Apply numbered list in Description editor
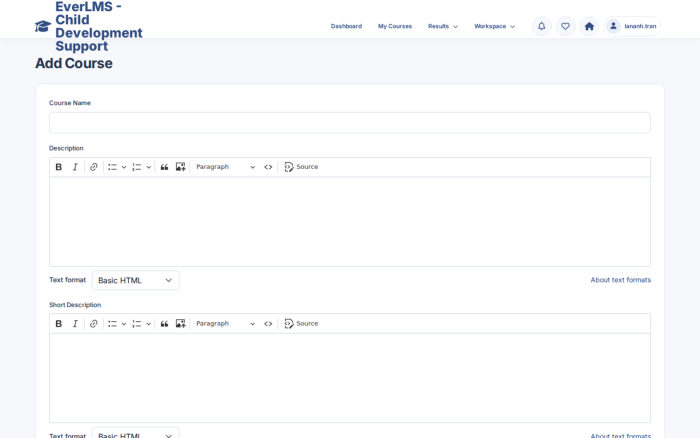Screen dimensions: 700x438 tap(137, 167)
